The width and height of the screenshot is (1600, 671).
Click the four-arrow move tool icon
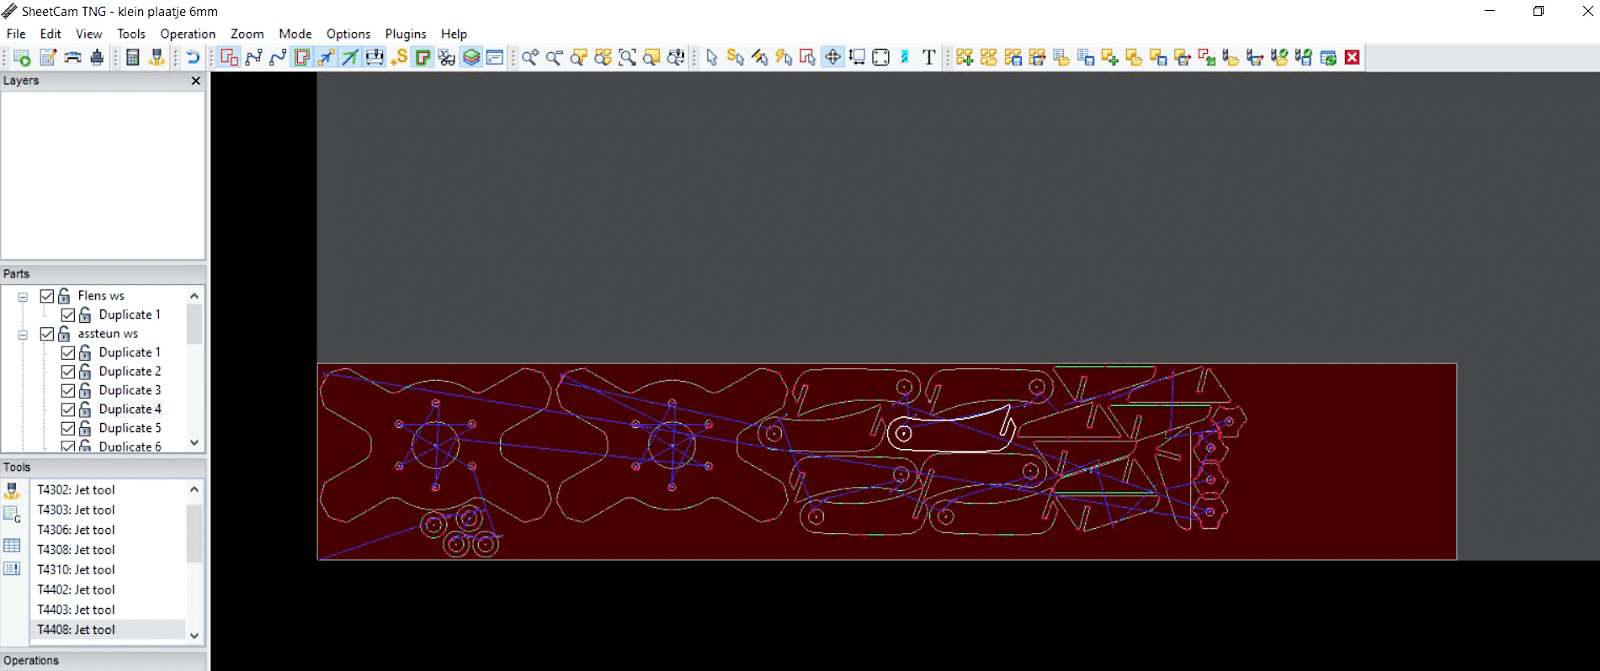(x=832, y=58)
